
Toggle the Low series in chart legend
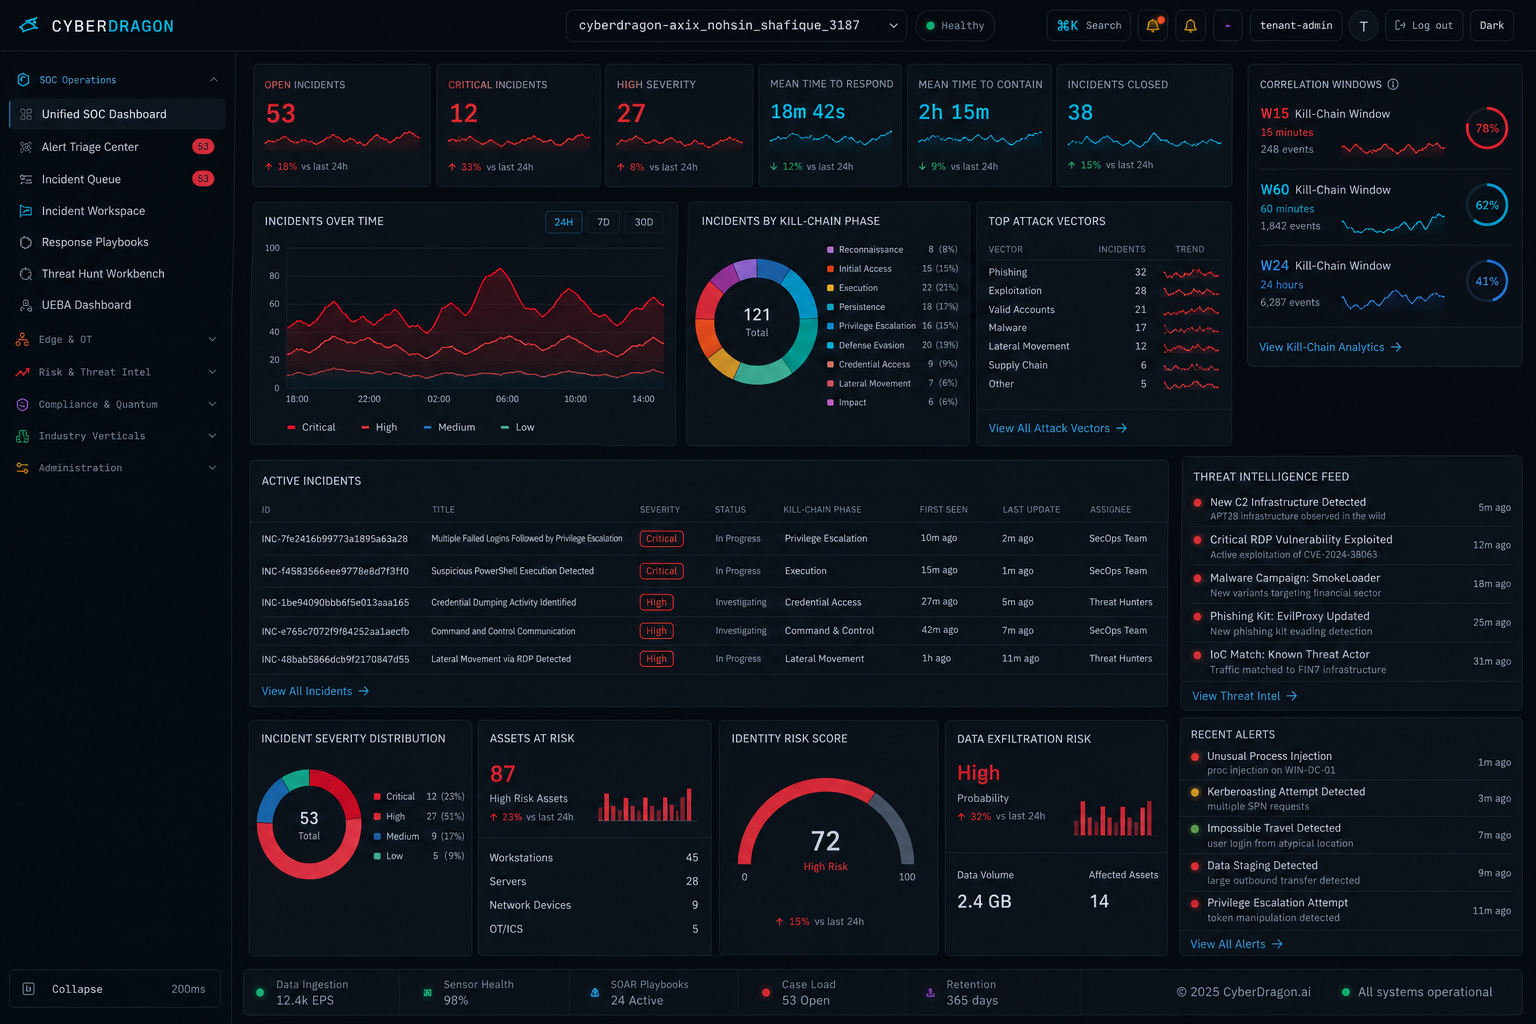pyautogui.click(x=517, y=427)
